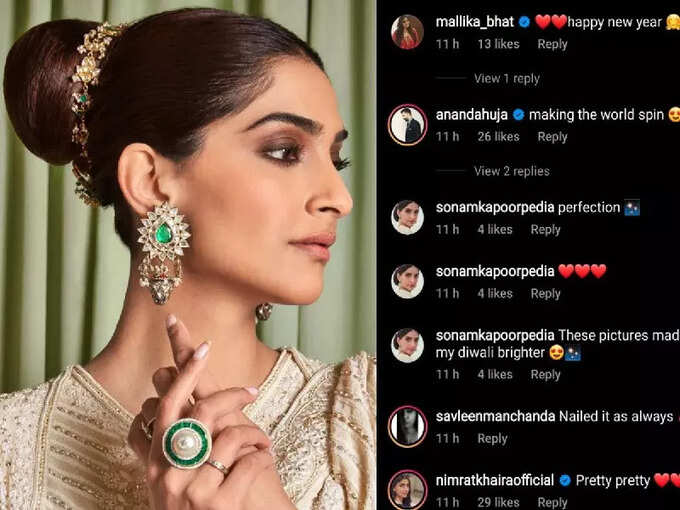Reply to mallika_bhat's happy new year comment
680x510 pixels.
pyautogui.click(x=552, y=44)
